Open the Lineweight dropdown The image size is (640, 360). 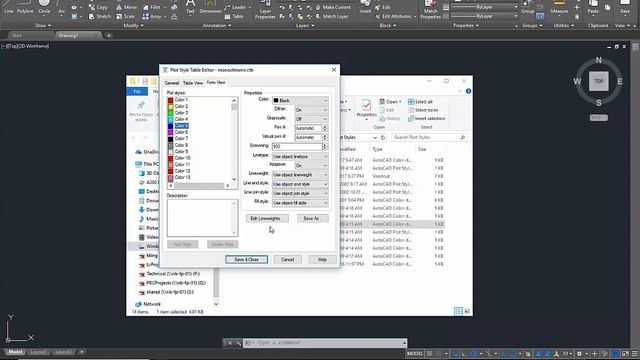coord(300,175)
